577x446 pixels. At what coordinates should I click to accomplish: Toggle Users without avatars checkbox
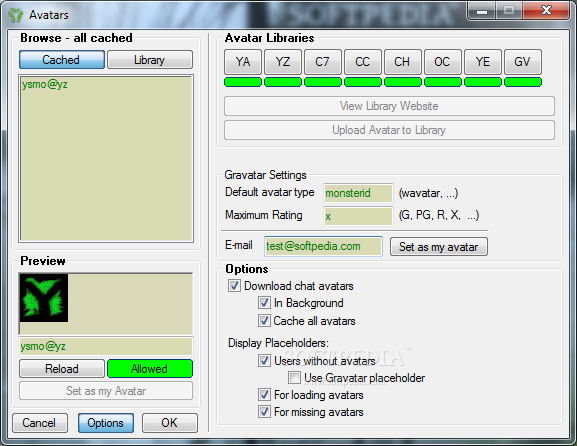264,361
